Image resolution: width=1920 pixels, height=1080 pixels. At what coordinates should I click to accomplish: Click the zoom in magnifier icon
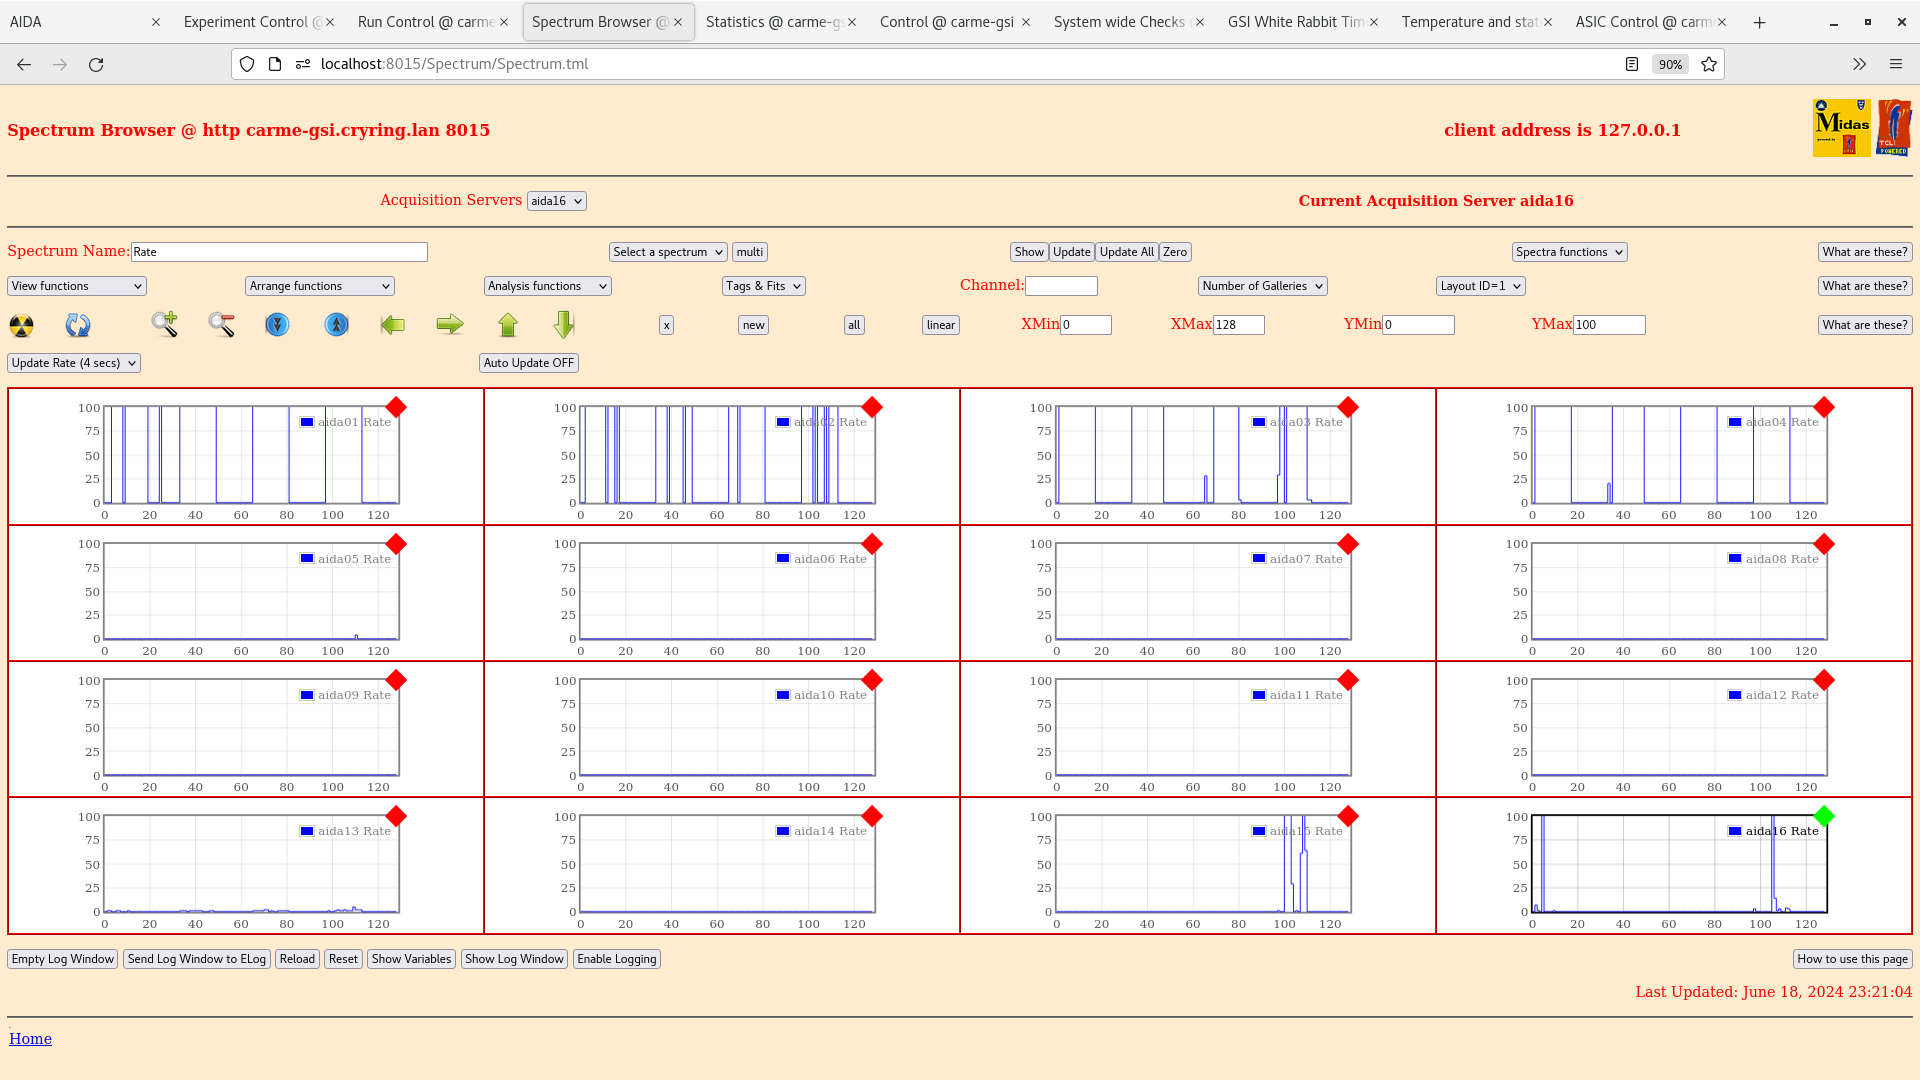(x=164, y=324)
